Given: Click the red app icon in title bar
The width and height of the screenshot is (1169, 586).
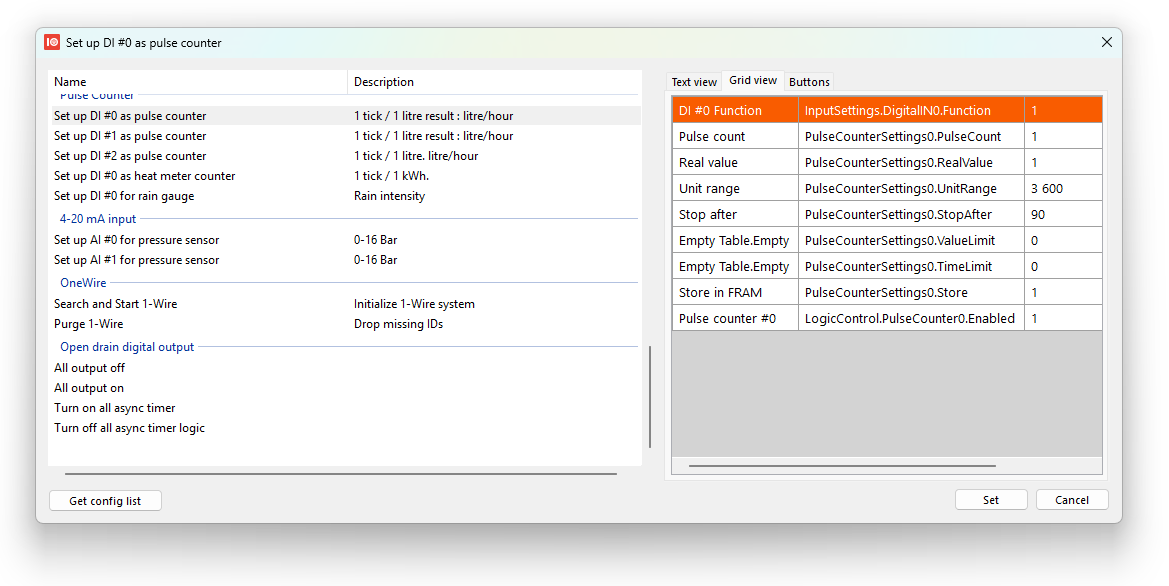Looking at the screenshot, I should 52,42.
